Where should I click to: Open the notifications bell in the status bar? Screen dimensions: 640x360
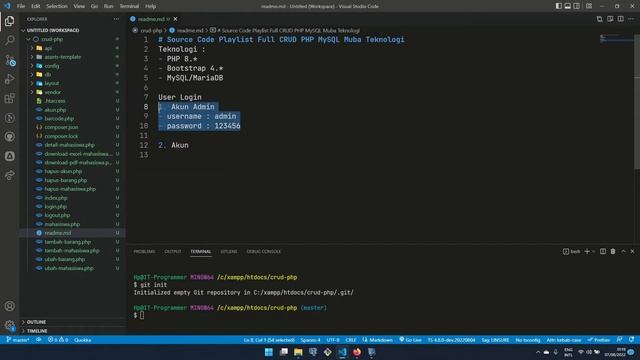point(631,340)
